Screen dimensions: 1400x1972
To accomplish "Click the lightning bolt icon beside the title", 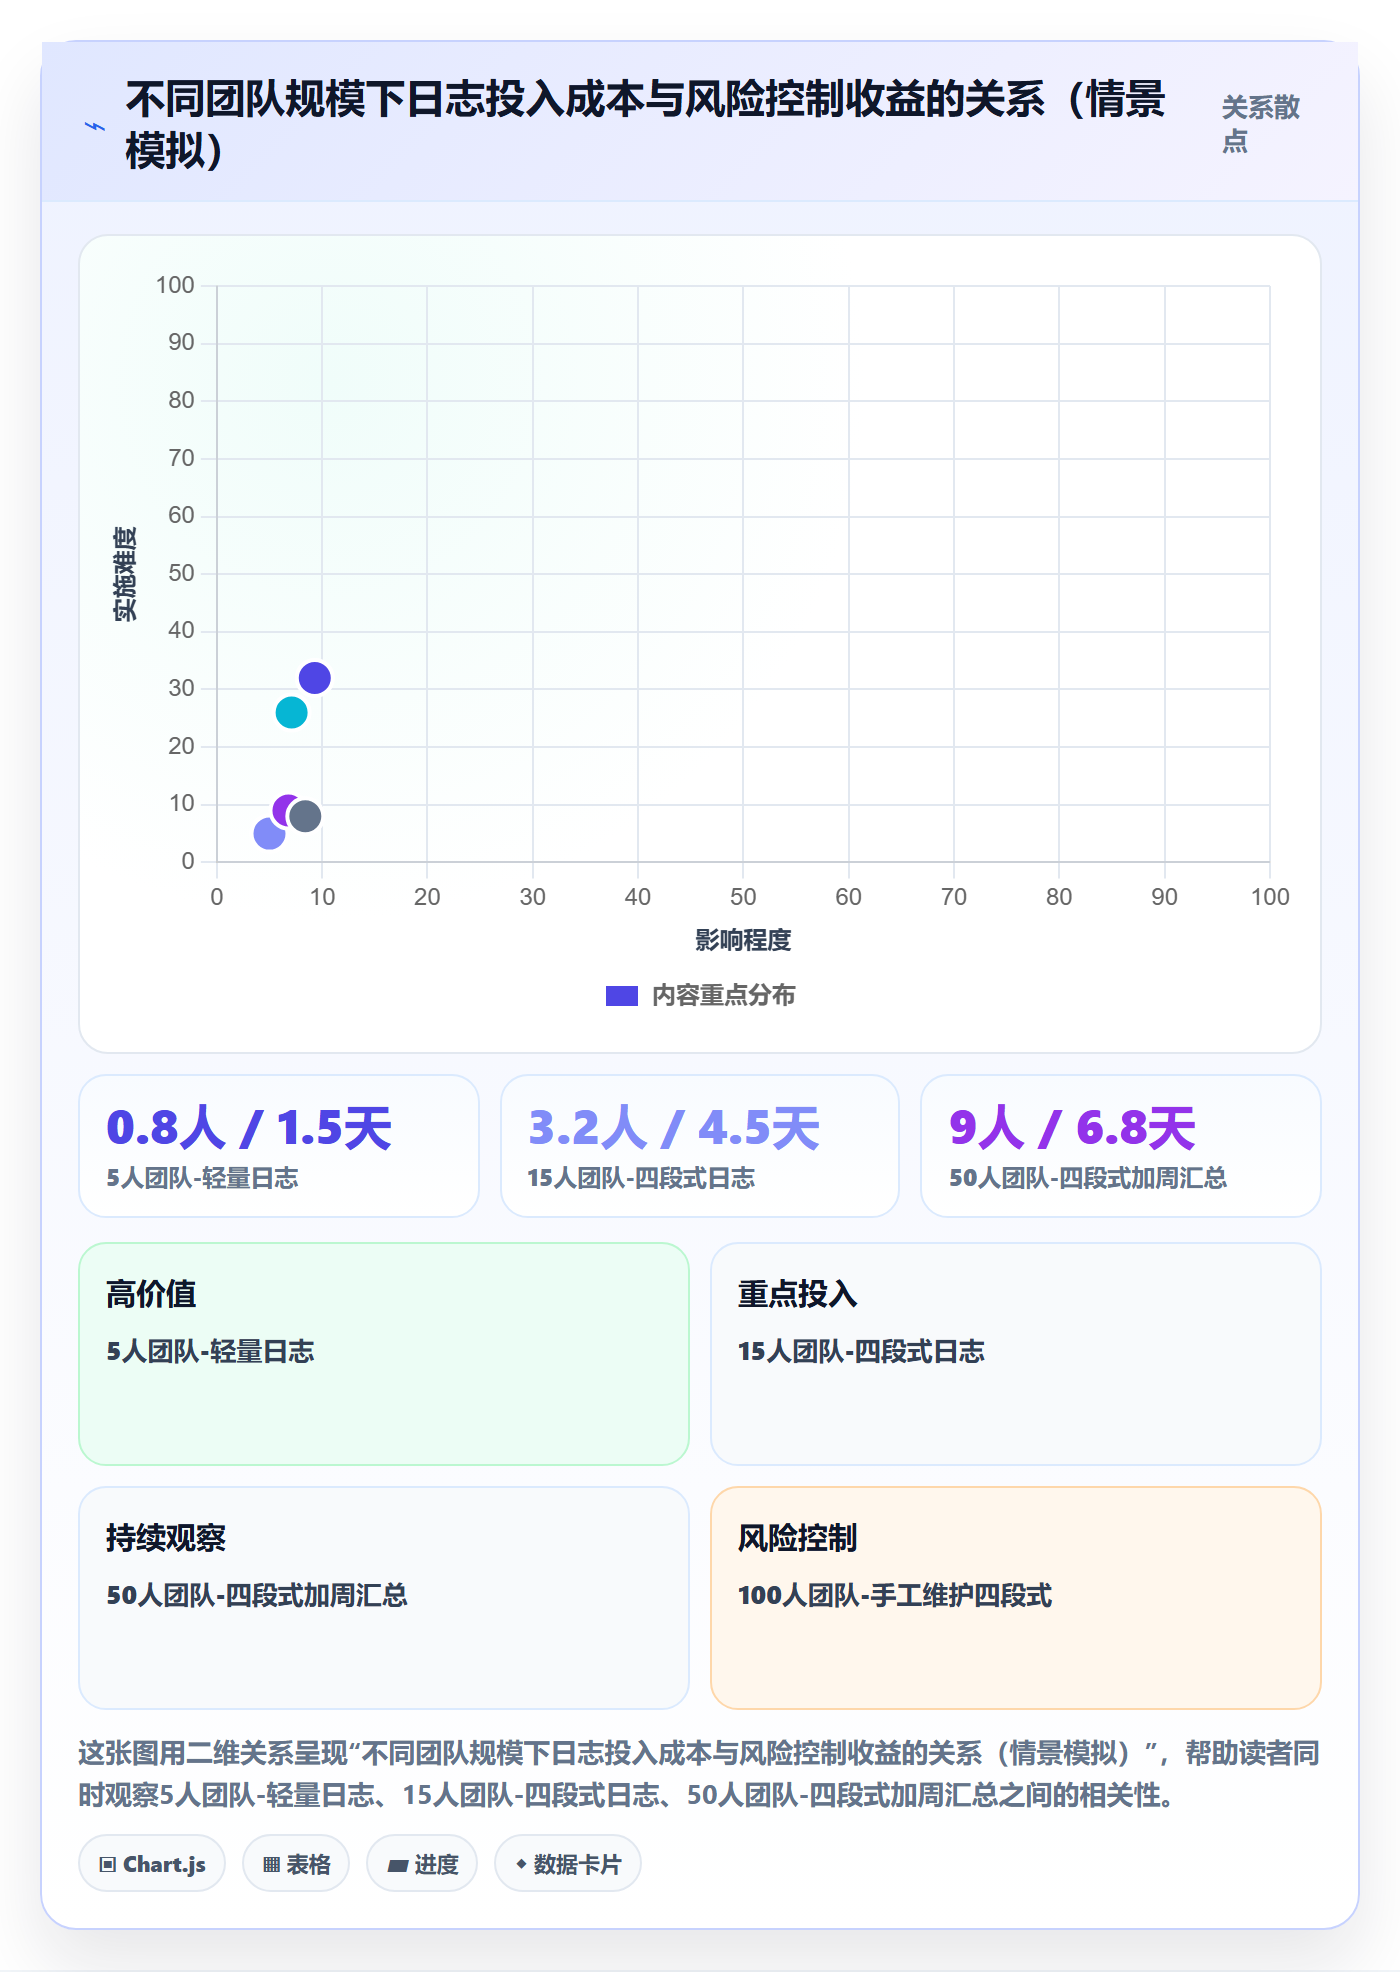I will pyautogui.click(x=95, y=127).
